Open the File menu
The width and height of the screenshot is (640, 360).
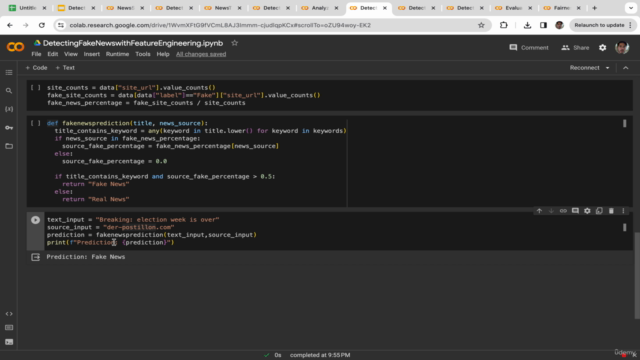(x=36, y=54)
